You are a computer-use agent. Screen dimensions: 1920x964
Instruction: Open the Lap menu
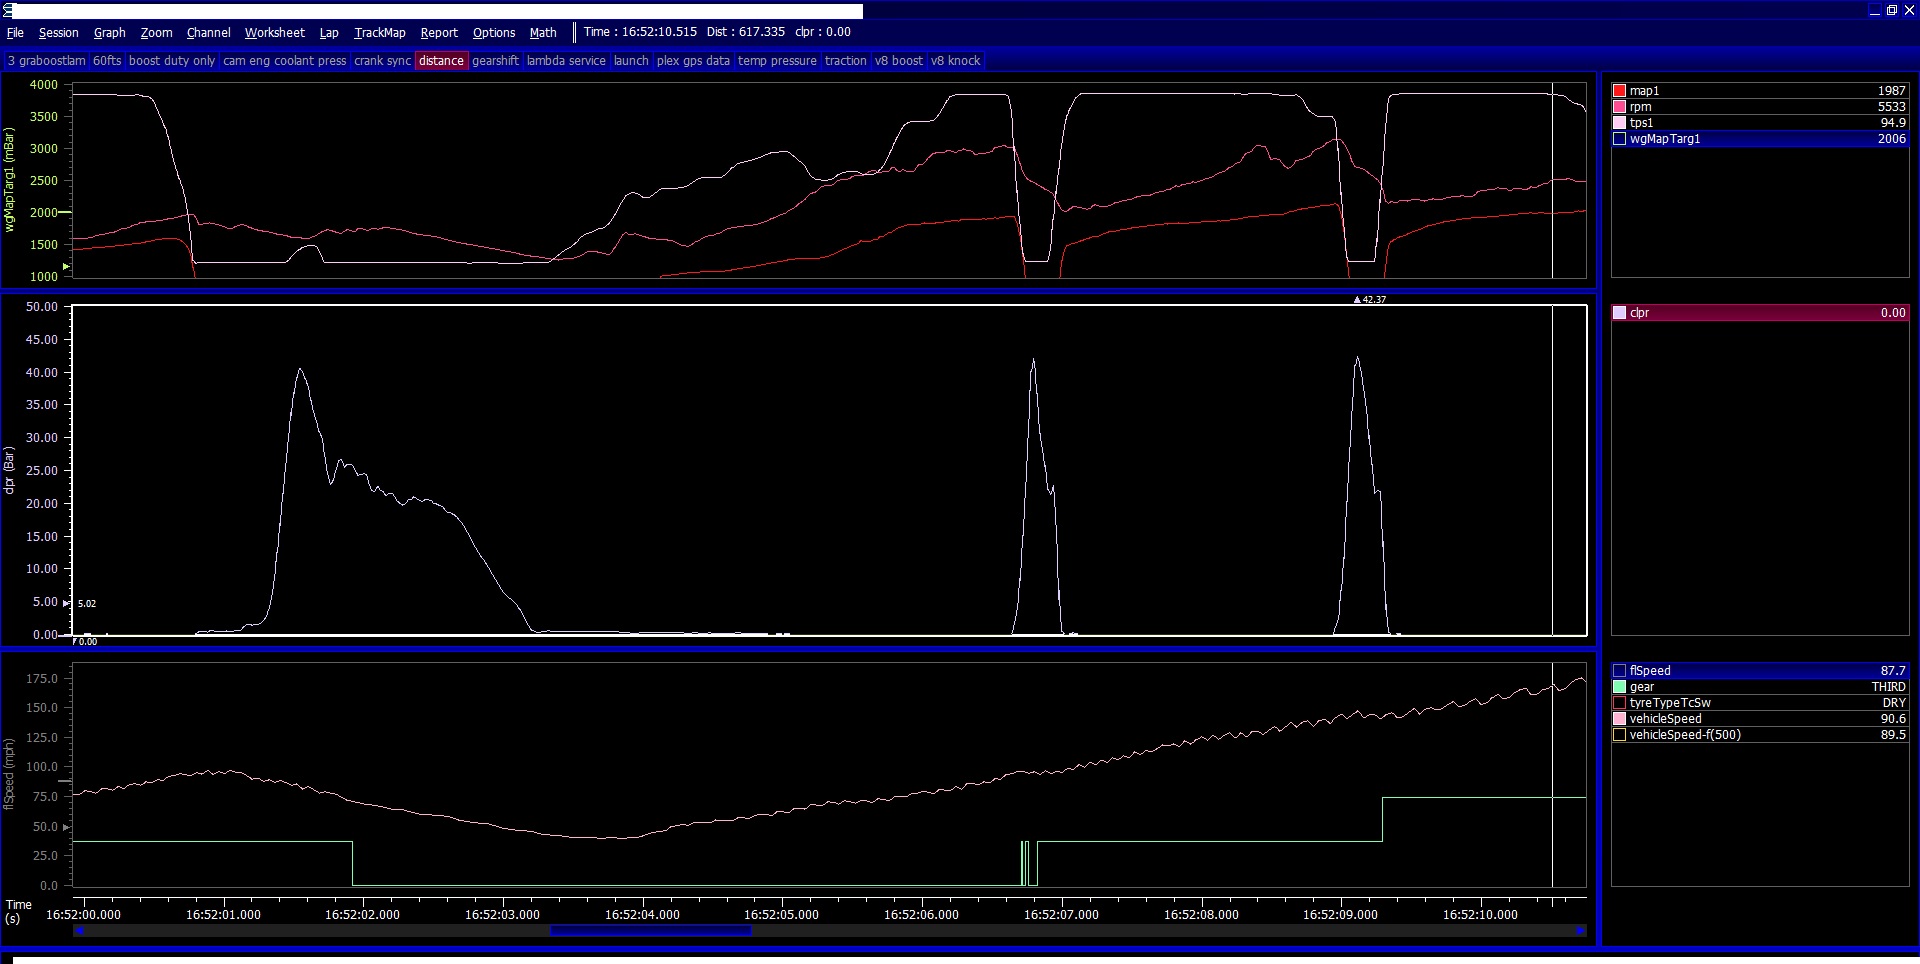click(328, 32)
